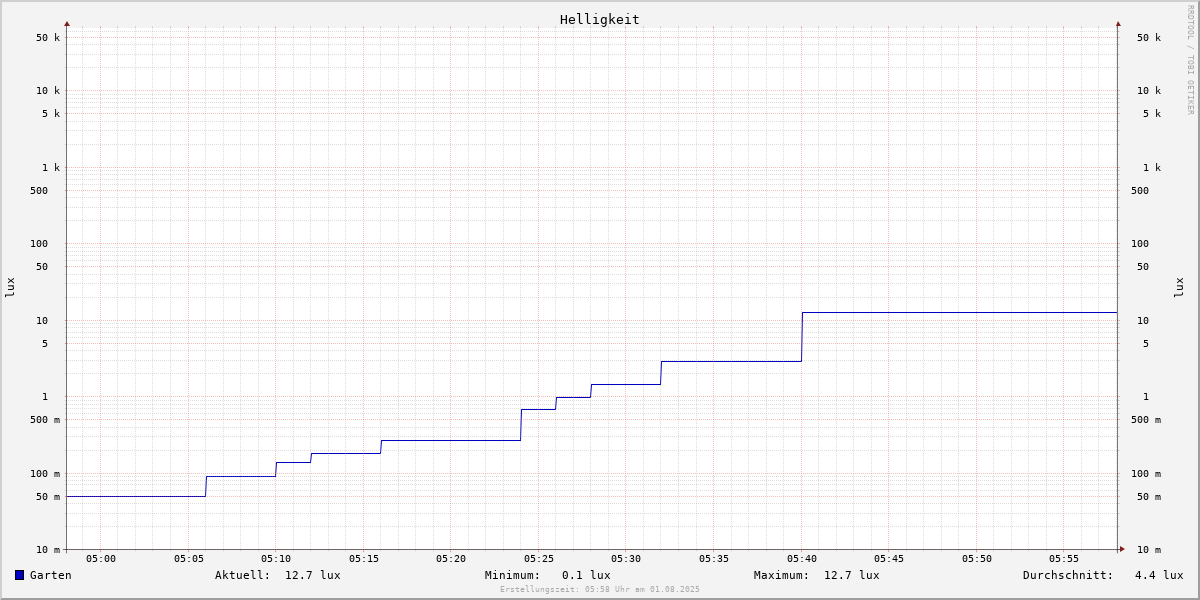Click the 05:15 time axis label
Image resolution: width=1200 pixels, height=600 pixels.
point(364,558)
